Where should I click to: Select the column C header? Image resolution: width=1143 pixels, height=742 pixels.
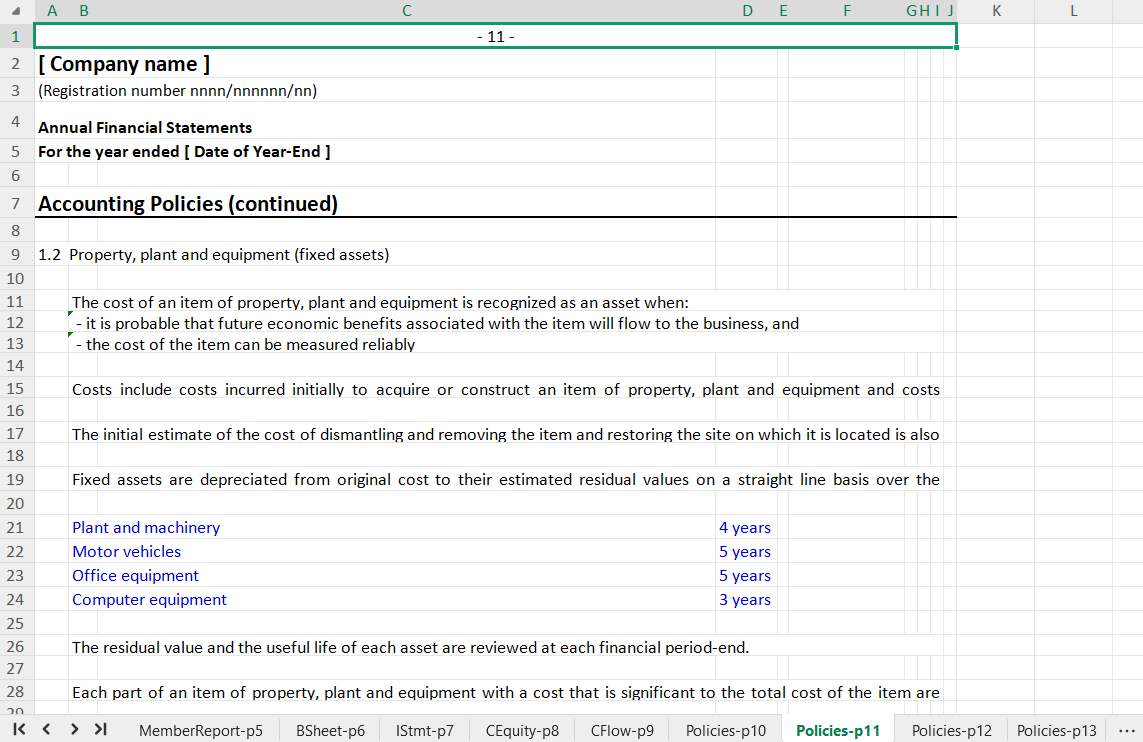[406, 11]
